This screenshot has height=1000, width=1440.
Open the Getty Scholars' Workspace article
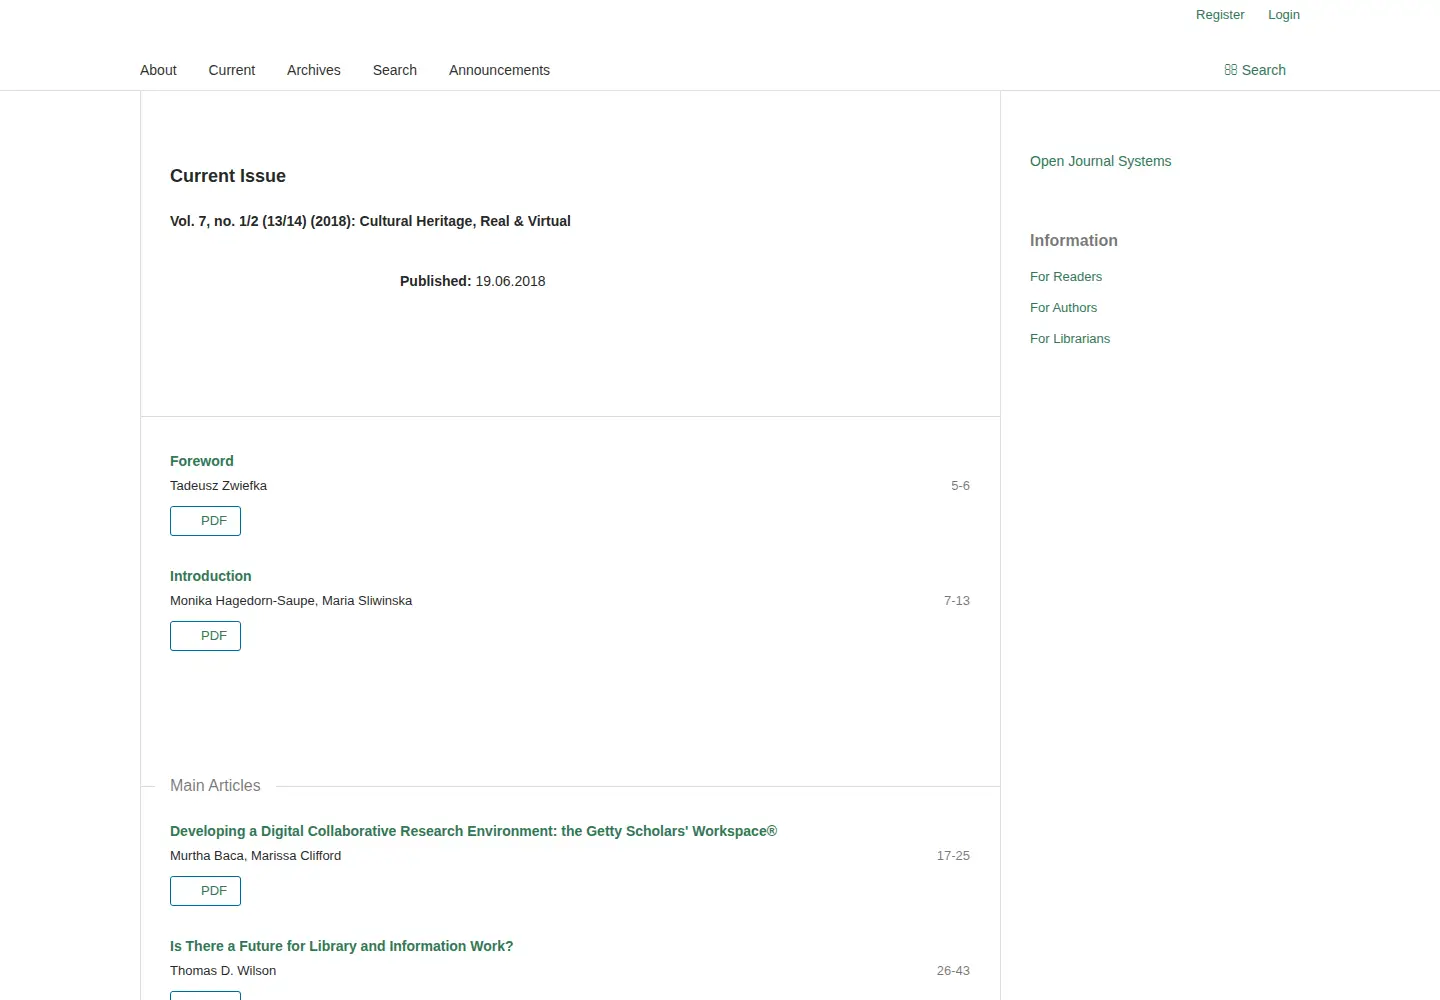click(473, 831)
